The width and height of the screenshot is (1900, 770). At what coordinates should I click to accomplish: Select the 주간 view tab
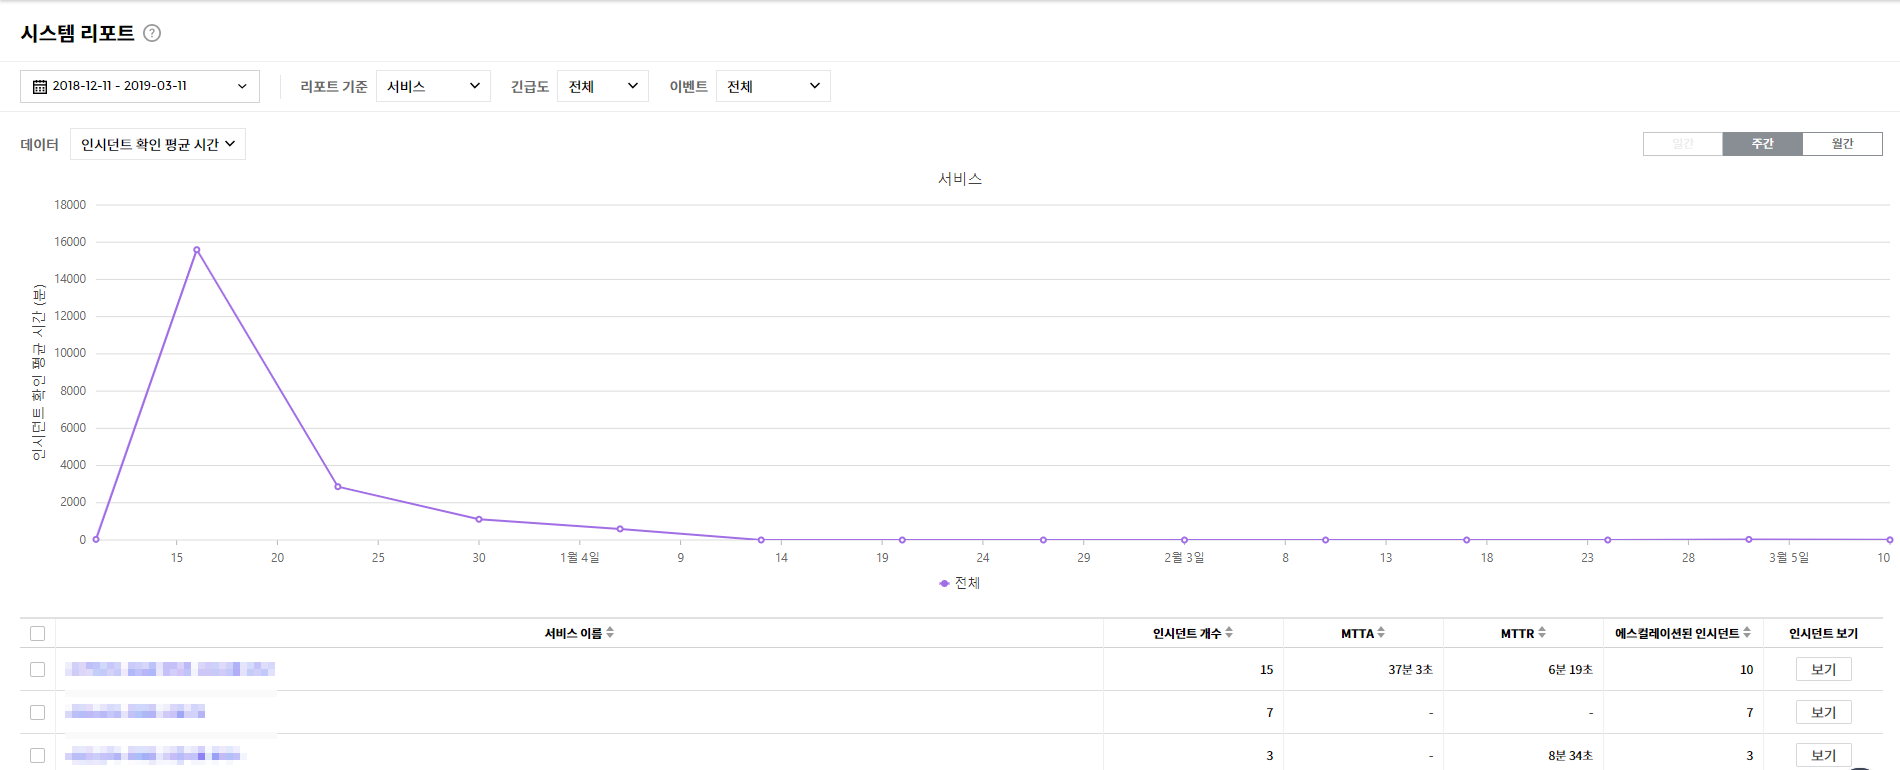tap(1762, 144)
